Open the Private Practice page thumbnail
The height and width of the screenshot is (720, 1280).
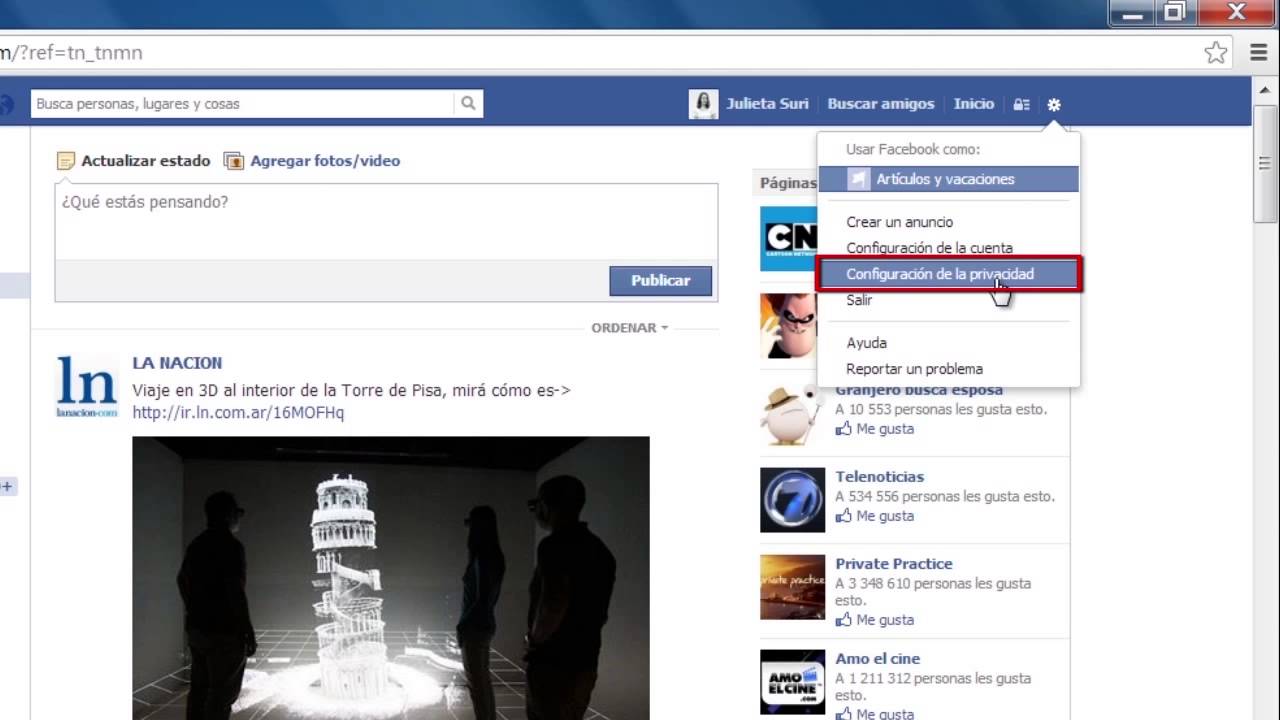click(792, 587)
